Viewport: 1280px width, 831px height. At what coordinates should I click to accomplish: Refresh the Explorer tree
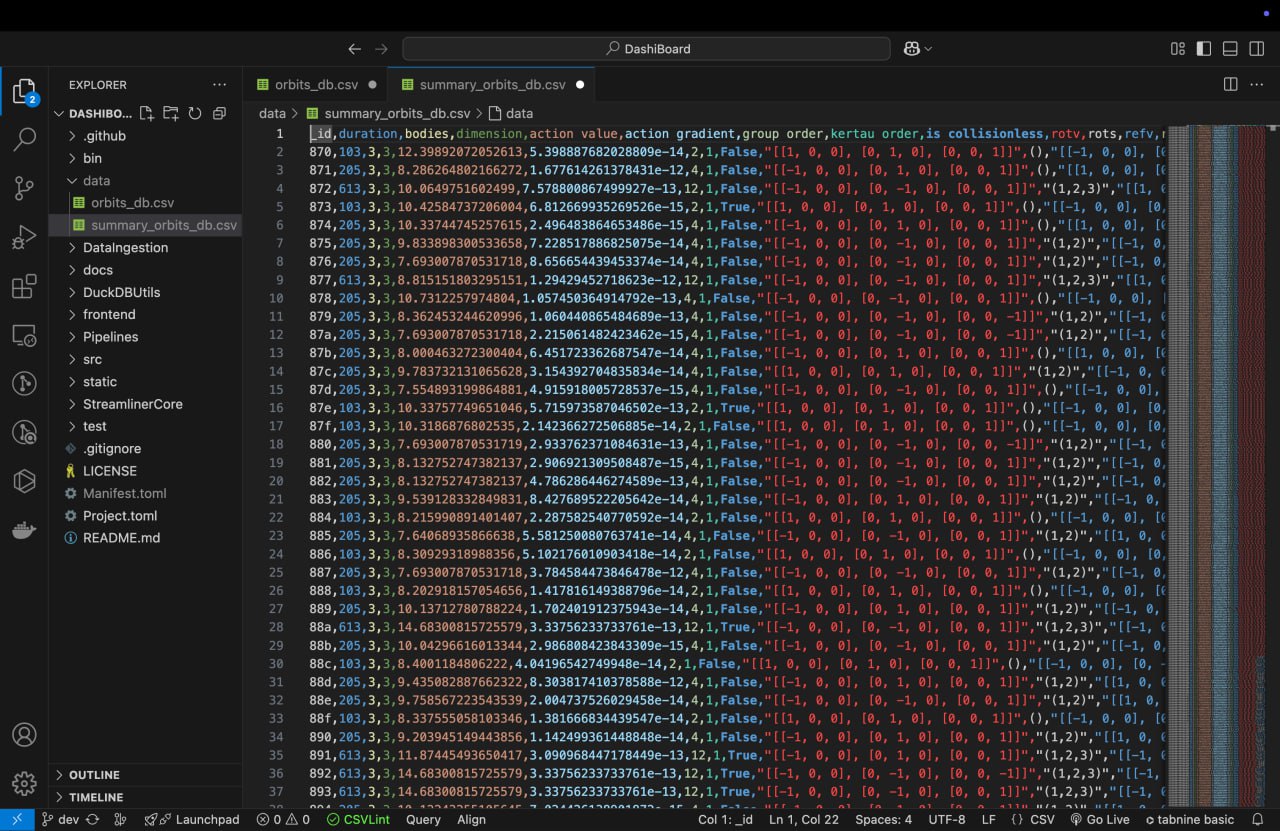point(195,113)
